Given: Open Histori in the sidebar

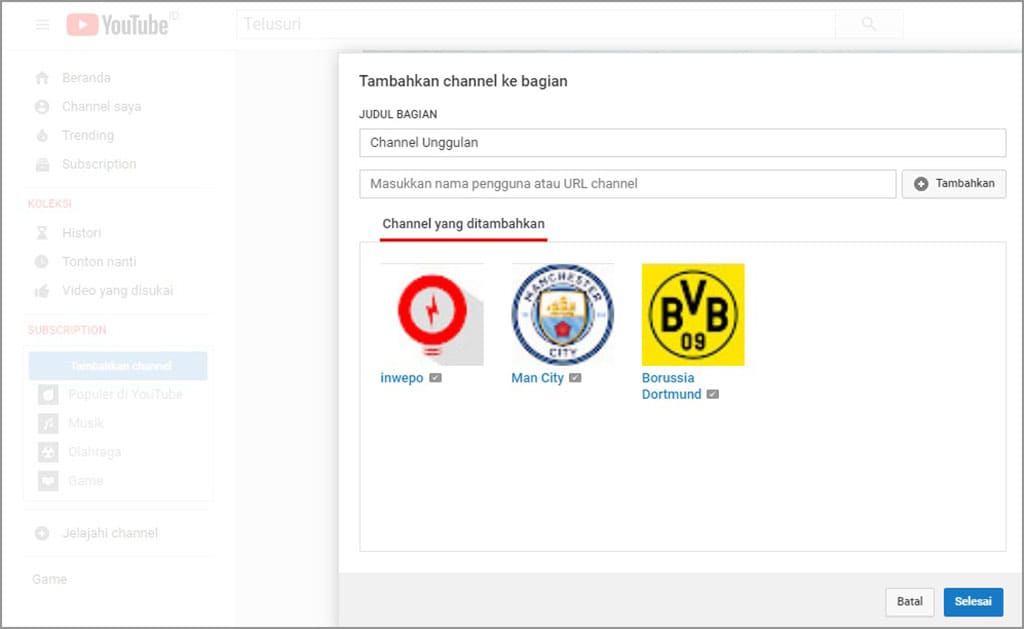Looking at the screenshot, I should [82, 233].
